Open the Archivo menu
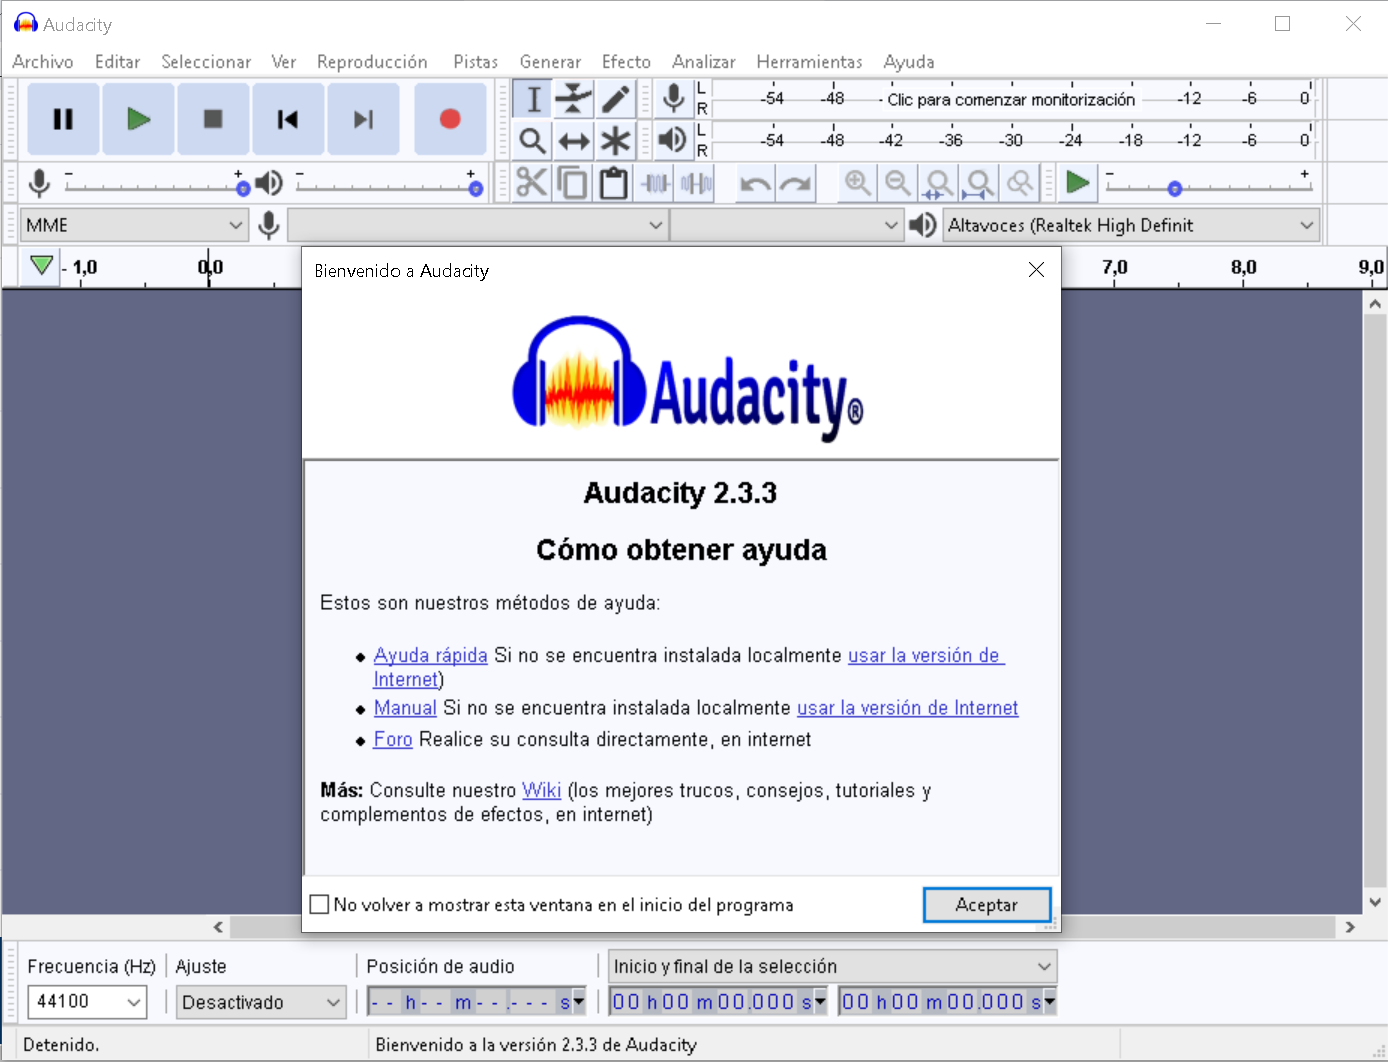Viewport: 1388px width, 1062px height. coord(43,62)
